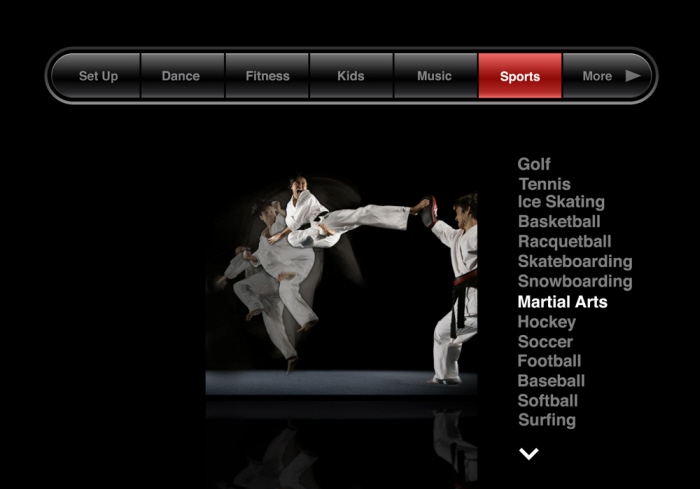Switch to the Fitness tab
The height and width of the screenshot is (489, 700).
(267, 75)
